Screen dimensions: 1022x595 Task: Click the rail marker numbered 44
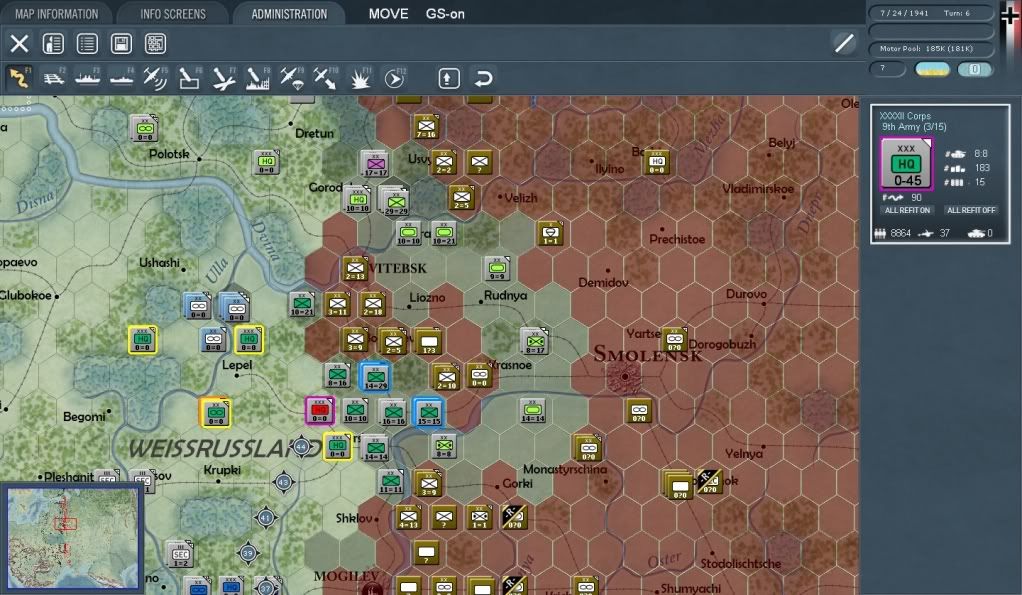pos(301,447)
